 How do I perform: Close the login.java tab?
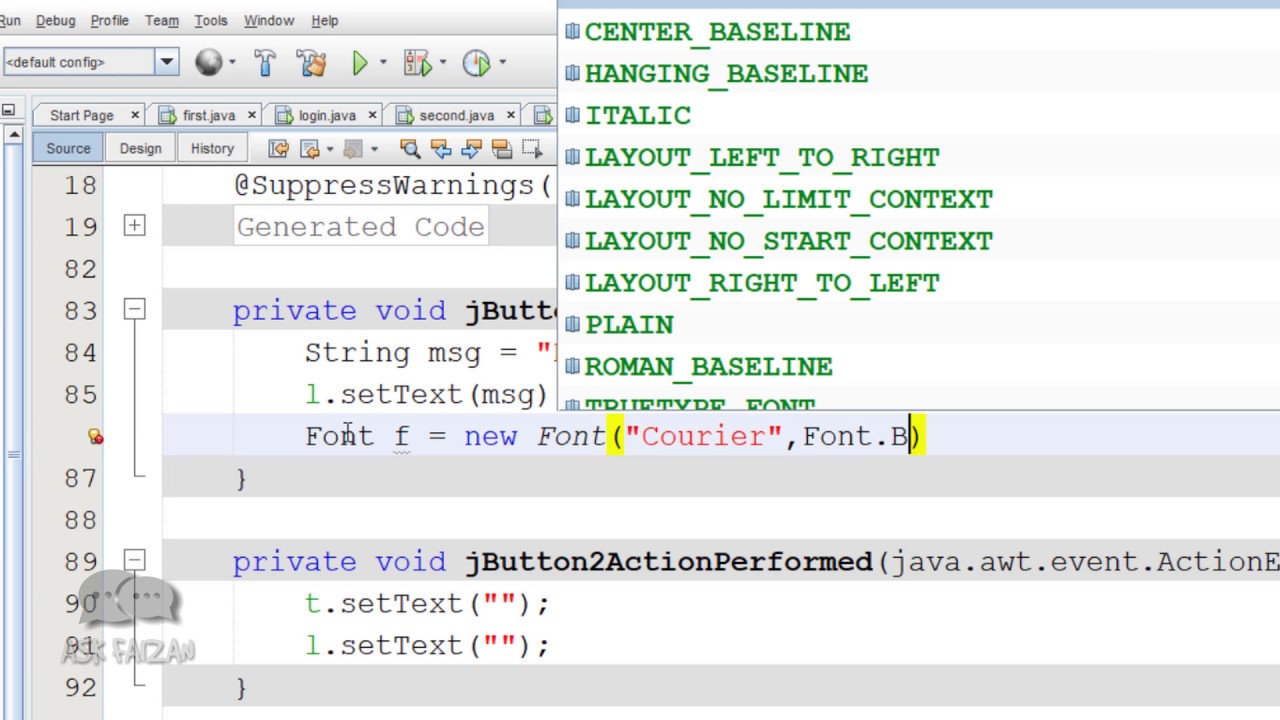coord(373,115)
